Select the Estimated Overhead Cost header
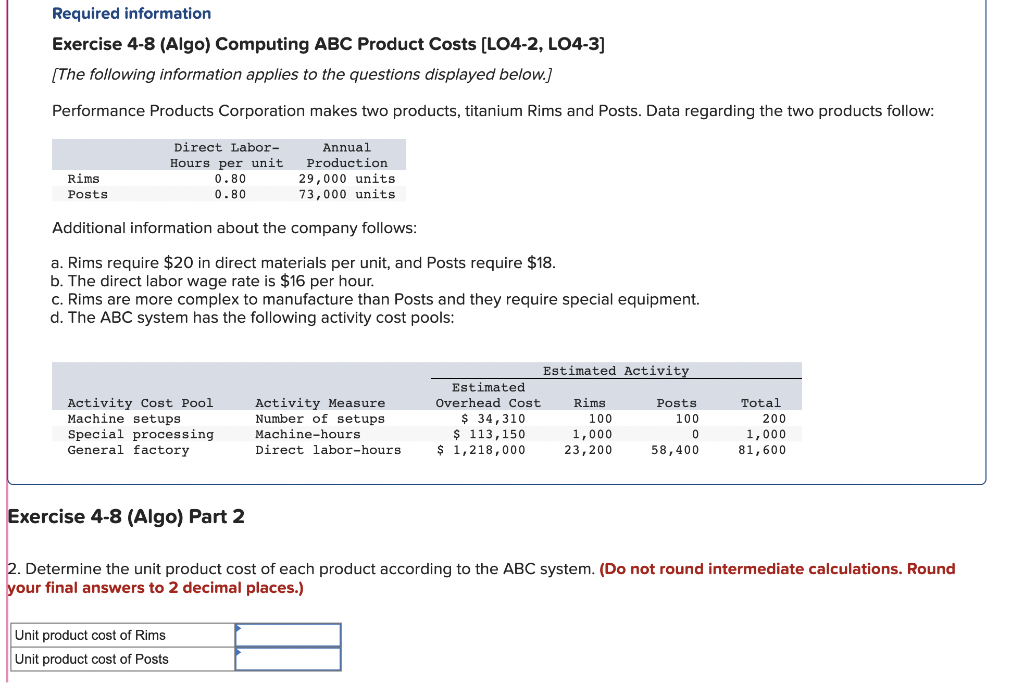This screenshot has height=684, width=1024. click(x=488, y=395)
